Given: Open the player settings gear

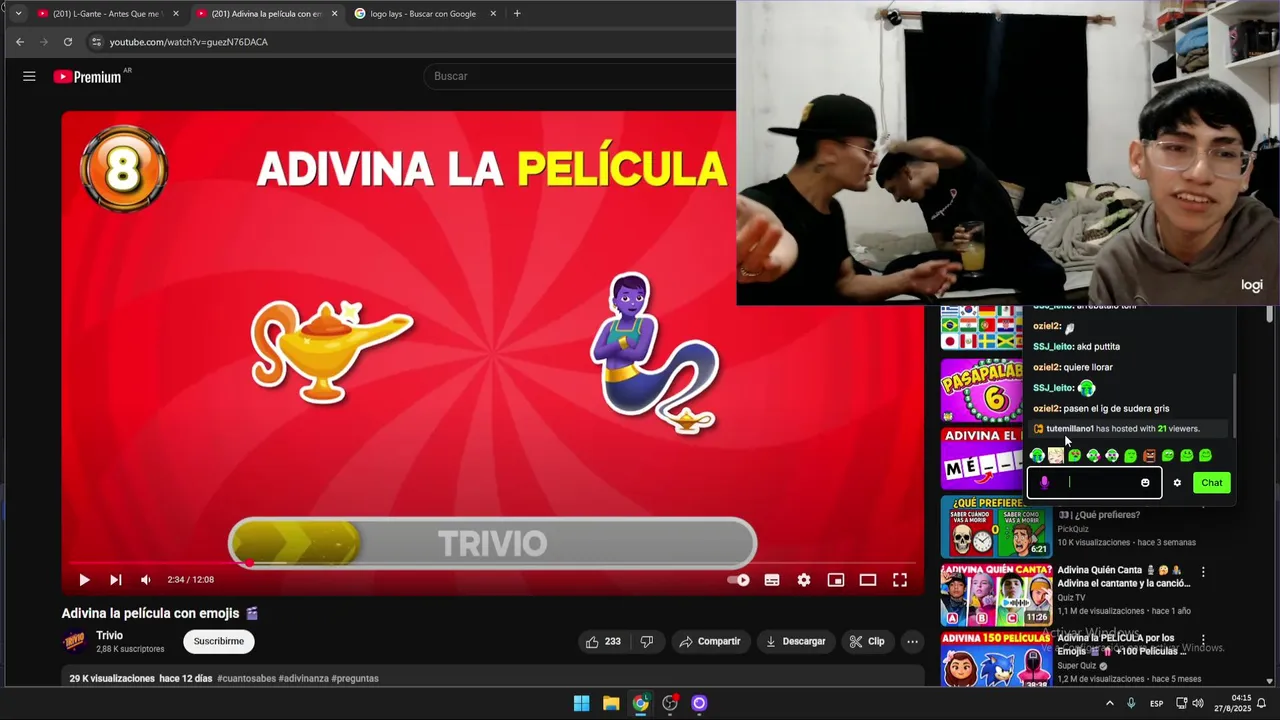Looking at the screenshot, I should (804, 580).
